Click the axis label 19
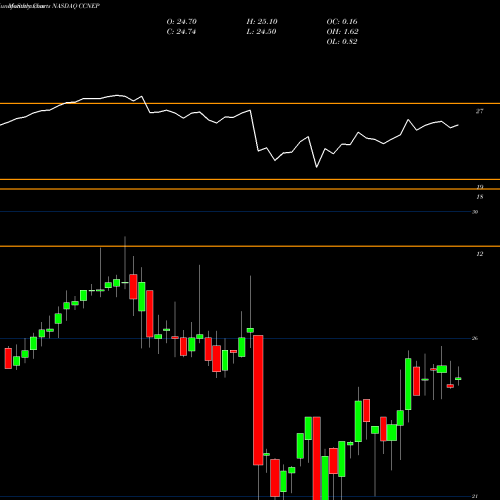This screenshot has height=500, width=500. click(480, 186)
